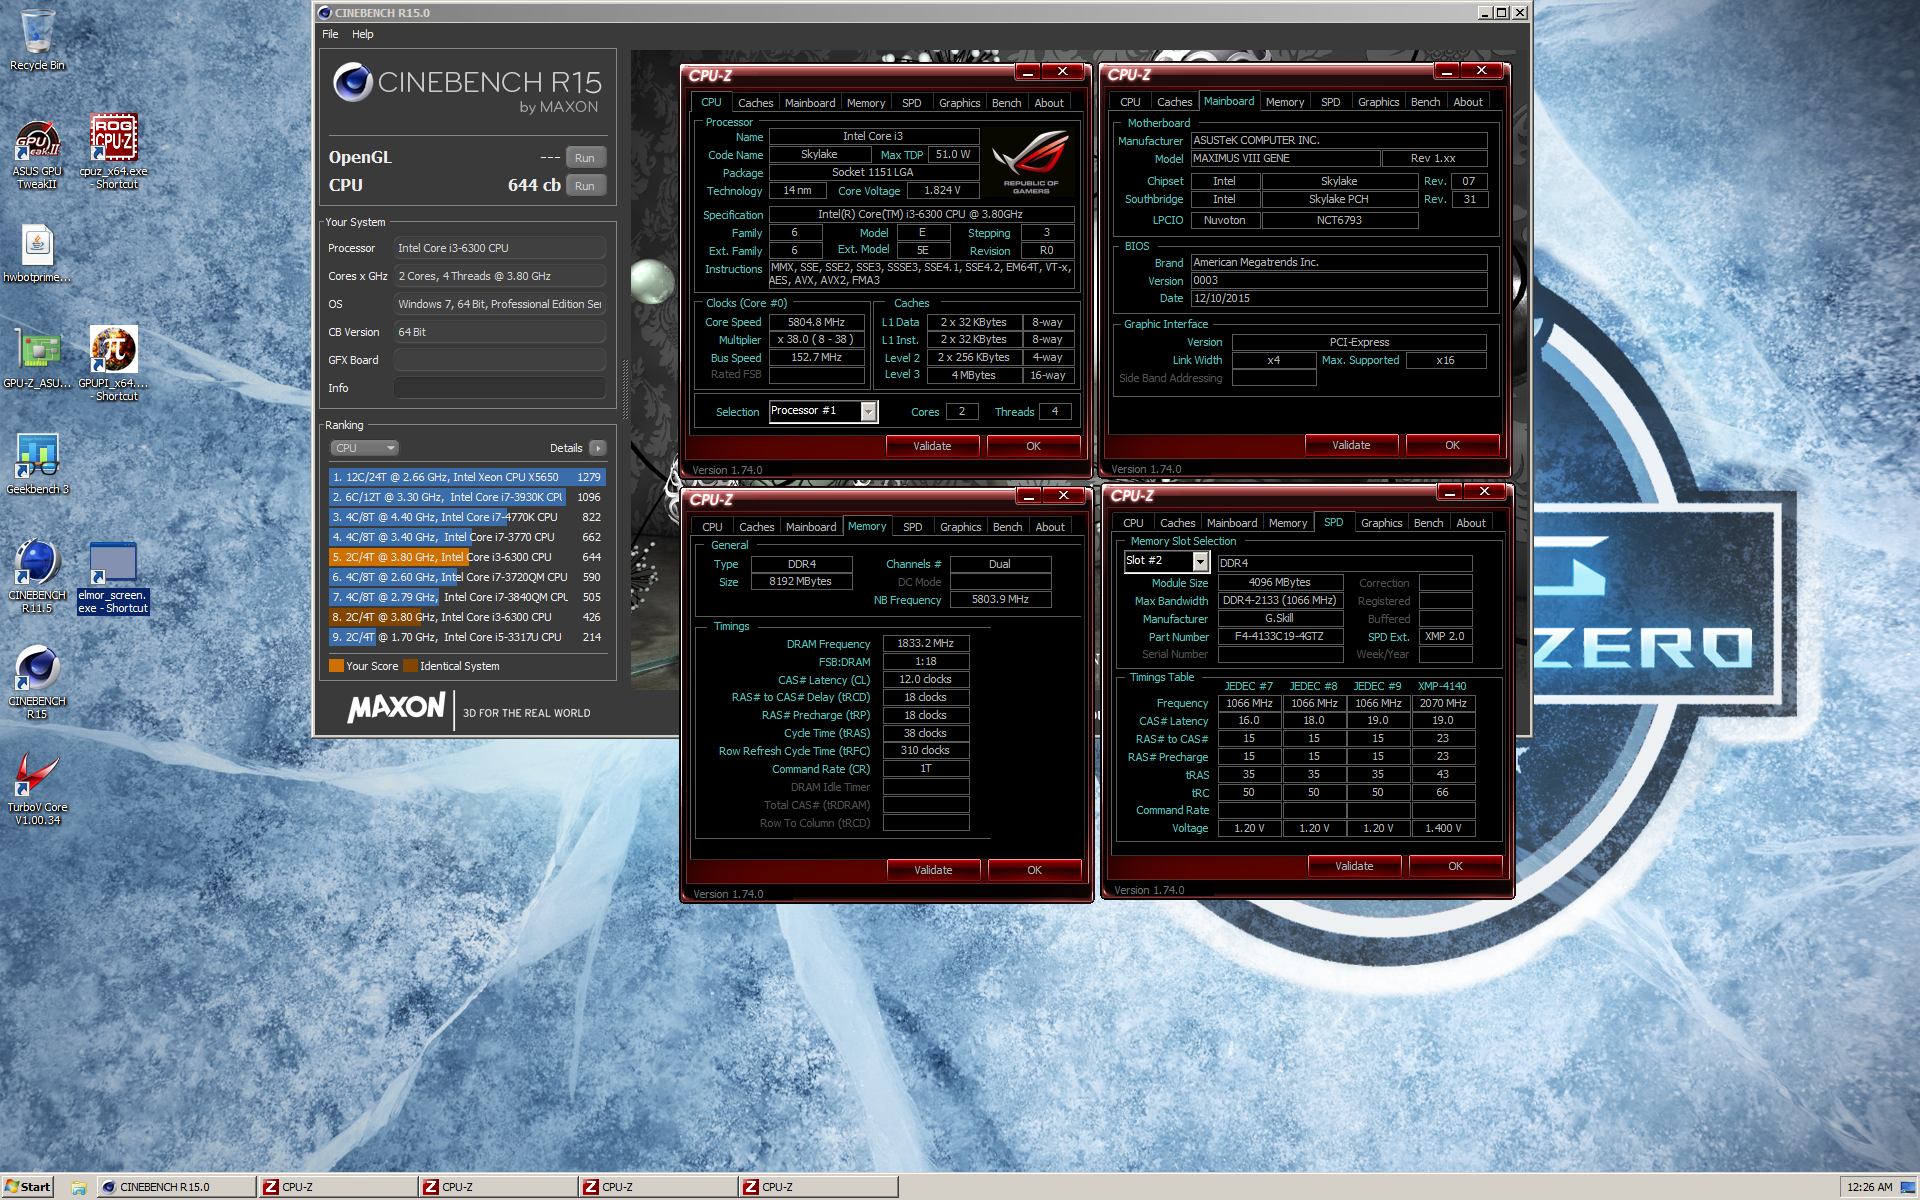The height and width of the screenshot is (1200, 1920).
Task: Switch to About tab in SPD CPU-Z window
Action: click(x=1470, y=523)
